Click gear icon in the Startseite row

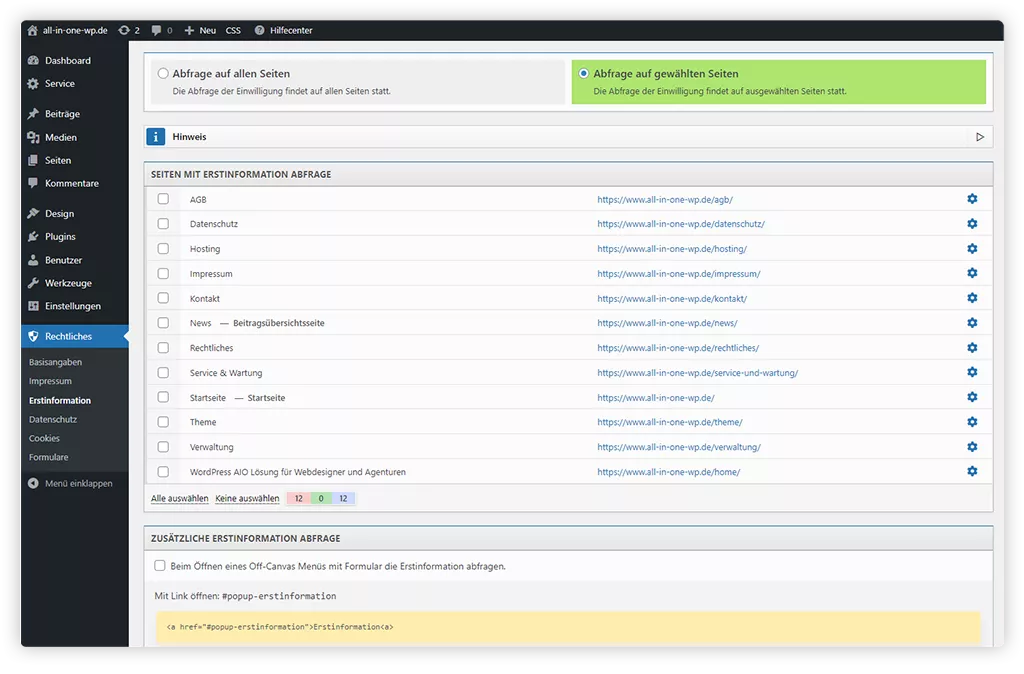(x=972, y=397)
